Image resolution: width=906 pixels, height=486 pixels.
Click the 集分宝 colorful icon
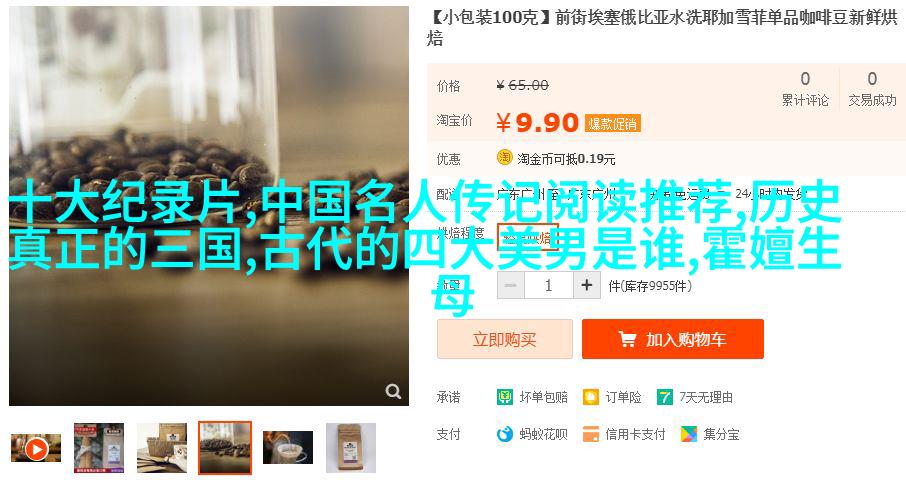coord(689,434)
